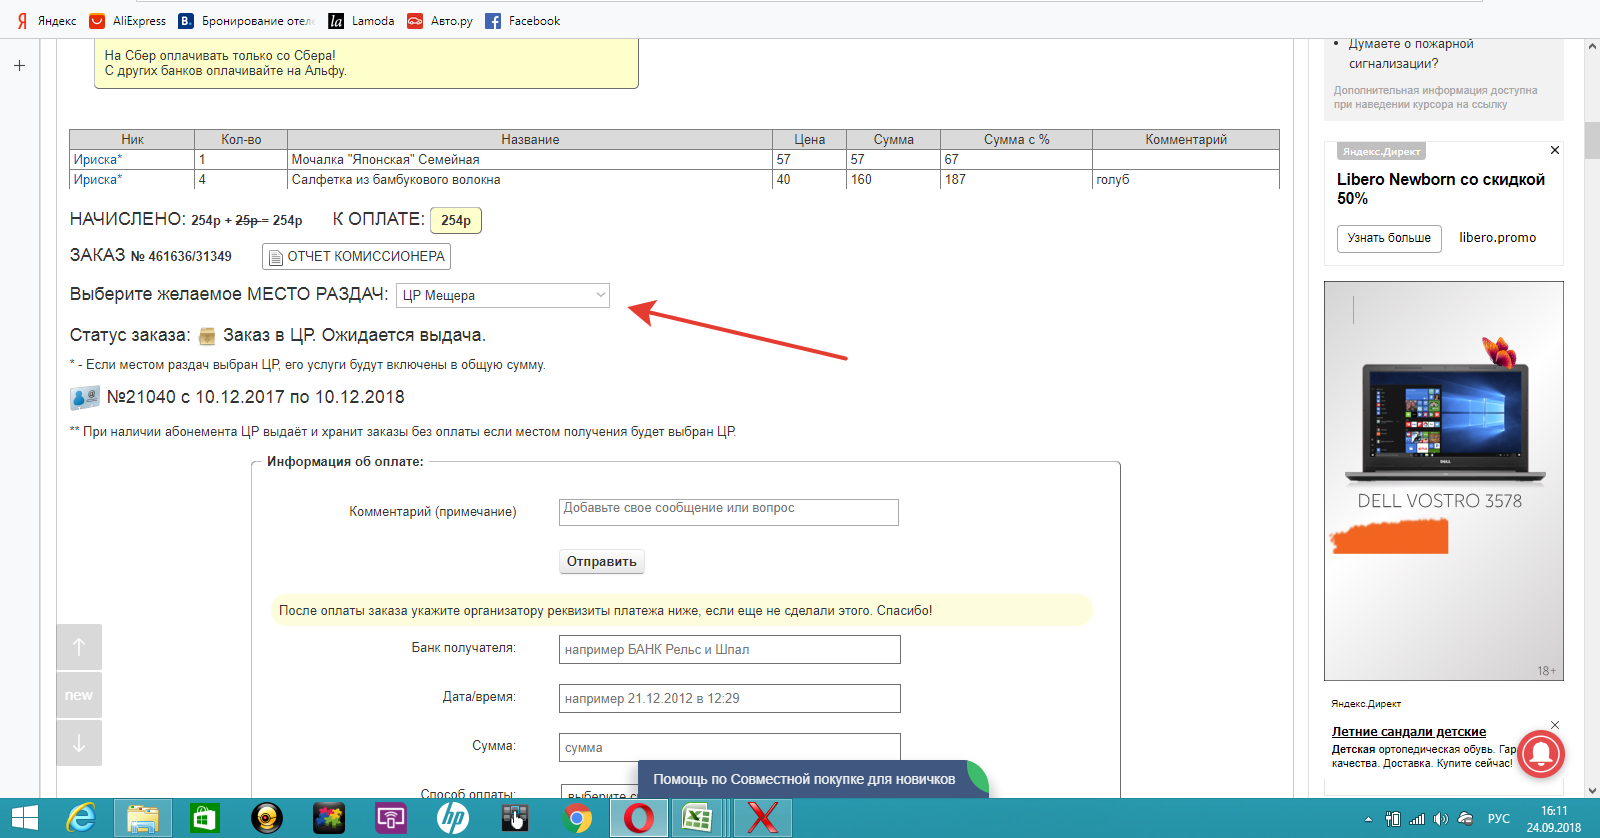Expand the МЕСТО РАЗДАЧ dropdown
Image resolution: width=1600 pixels, height=838 pixels.
click(x=503, y=295)
